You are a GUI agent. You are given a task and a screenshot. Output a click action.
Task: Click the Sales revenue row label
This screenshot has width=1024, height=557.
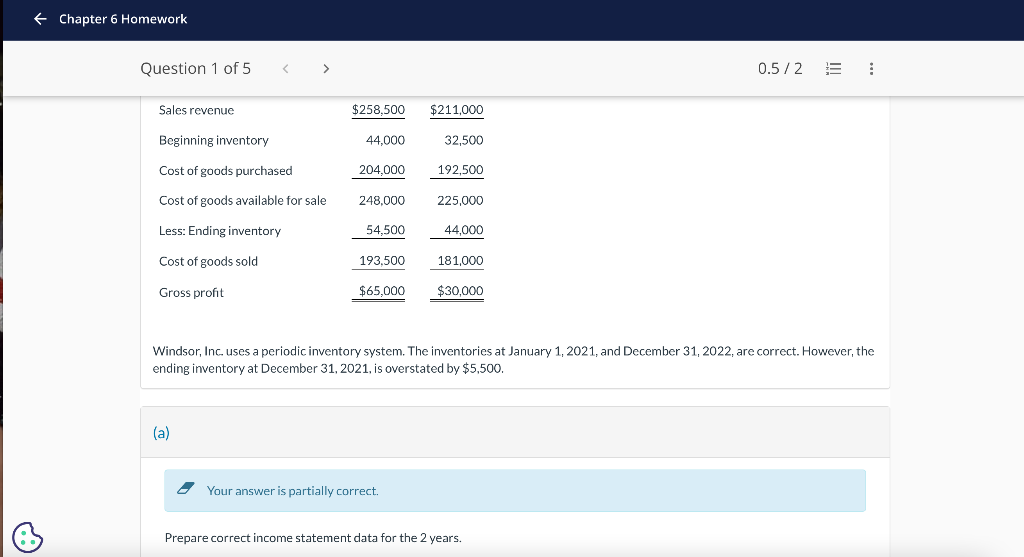coord(196,110)
